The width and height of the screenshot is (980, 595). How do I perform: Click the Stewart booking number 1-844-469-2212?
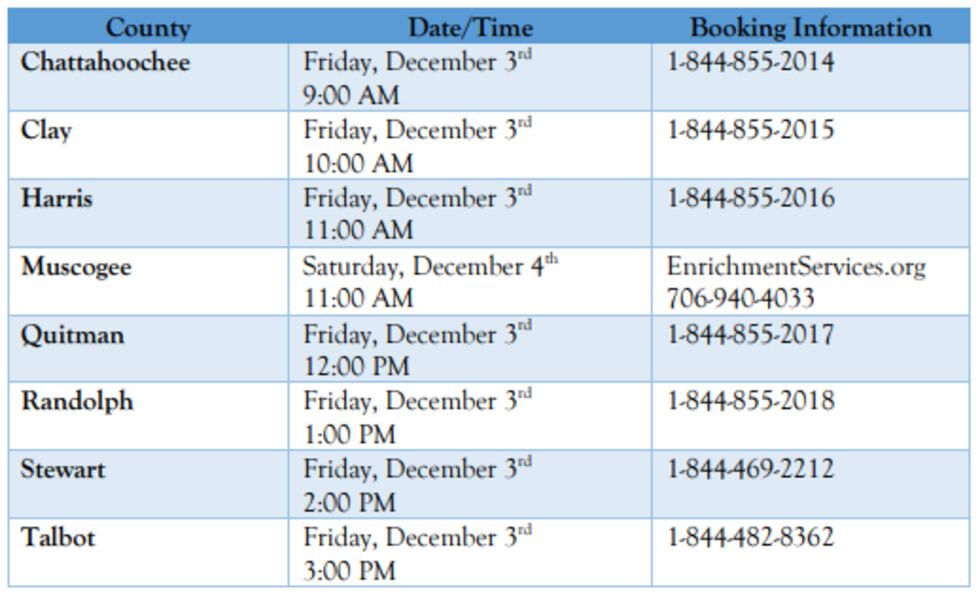[x=750, y=469]
